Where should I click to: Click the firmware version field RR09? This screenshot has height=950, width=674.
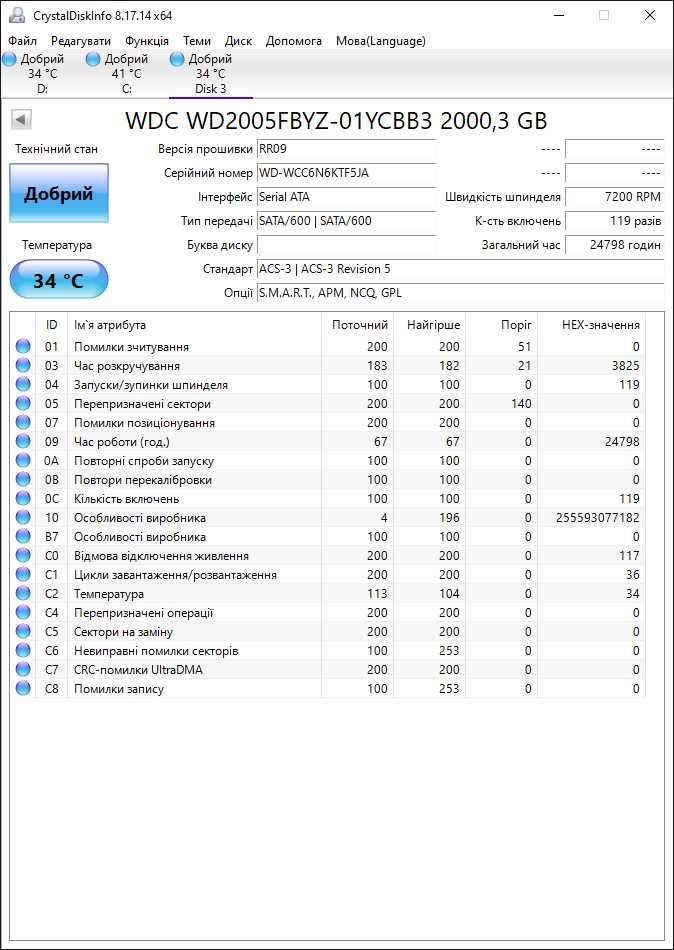click(347, 149)
